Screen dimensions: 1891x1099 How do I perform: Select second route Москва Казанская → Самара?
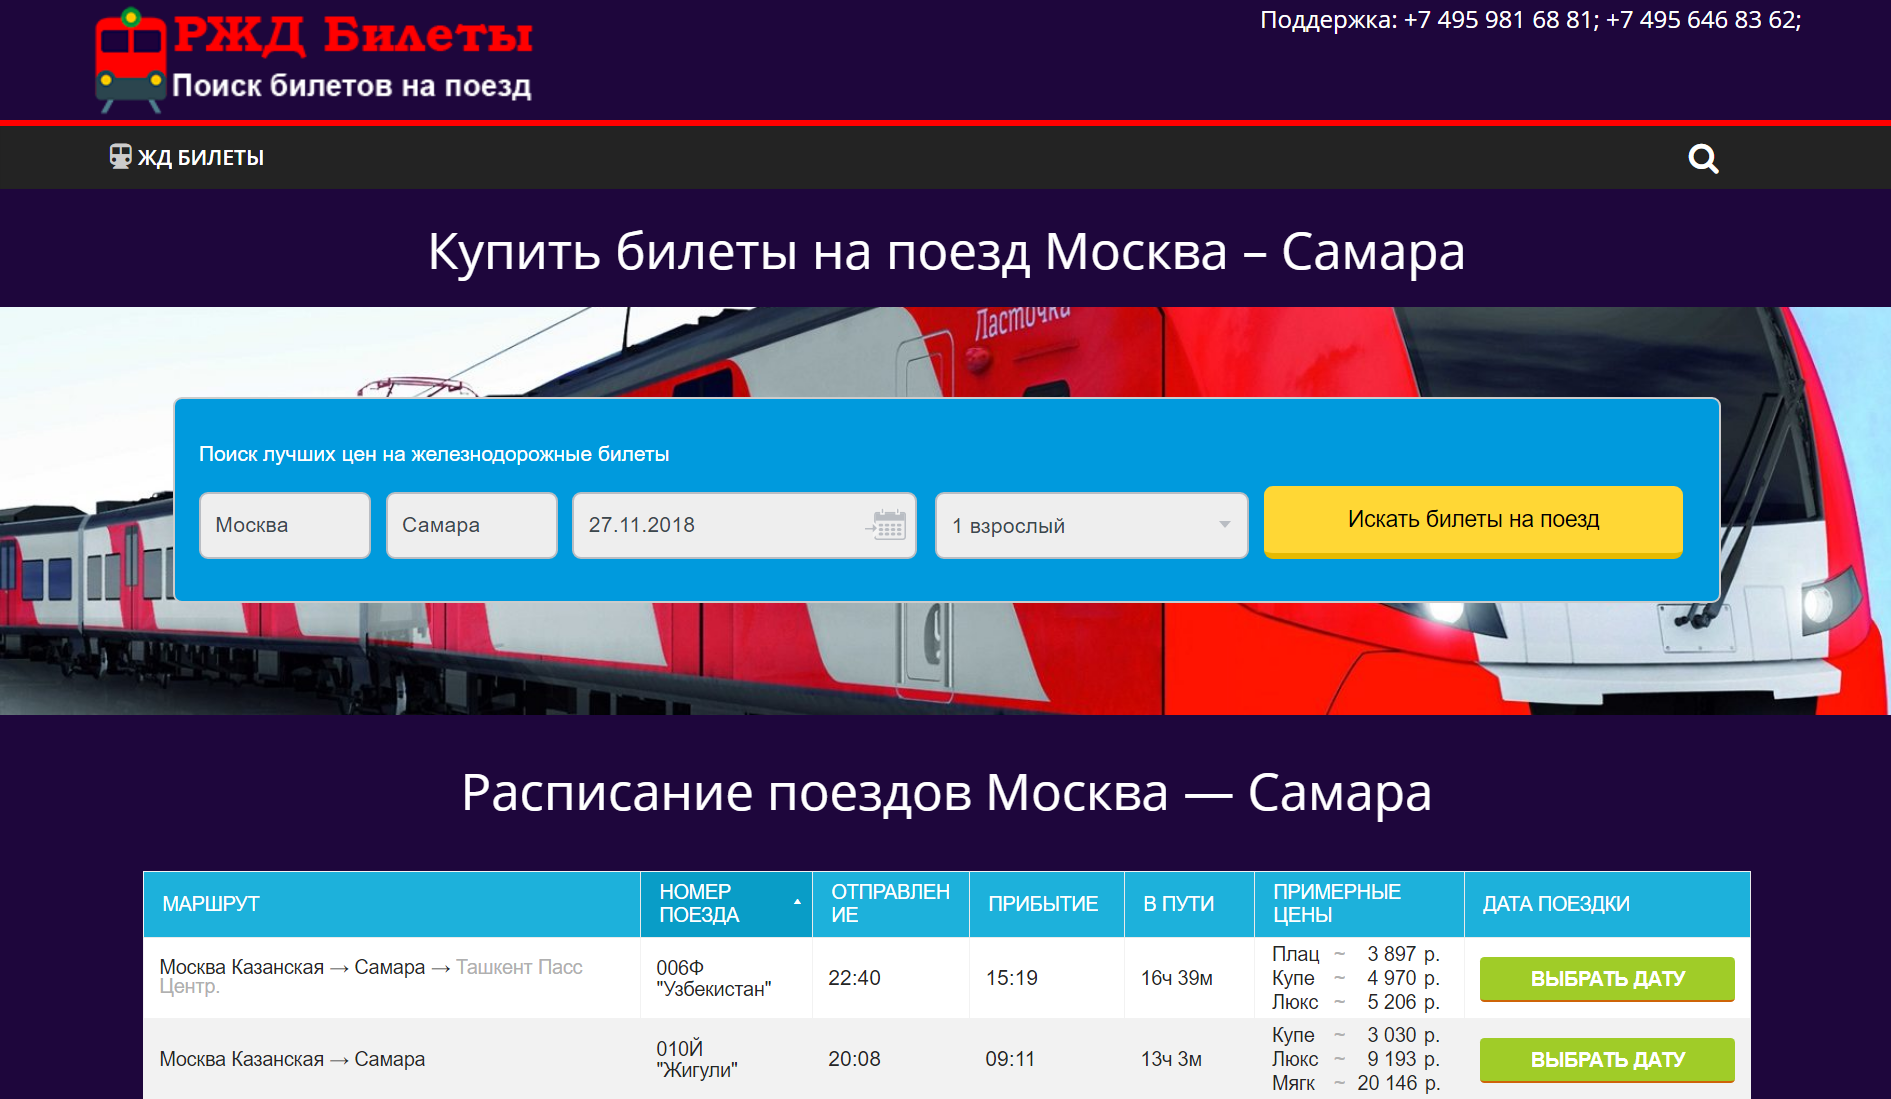pos(292,1059)
